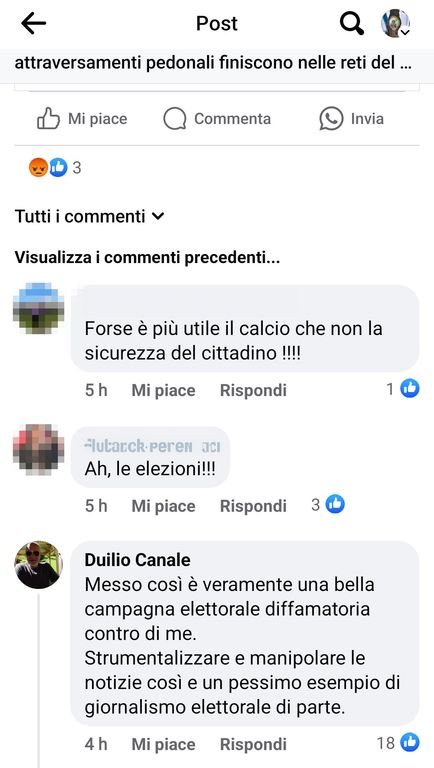
Task: Open the profile avatar menu at top right
Action: point(395,23)
